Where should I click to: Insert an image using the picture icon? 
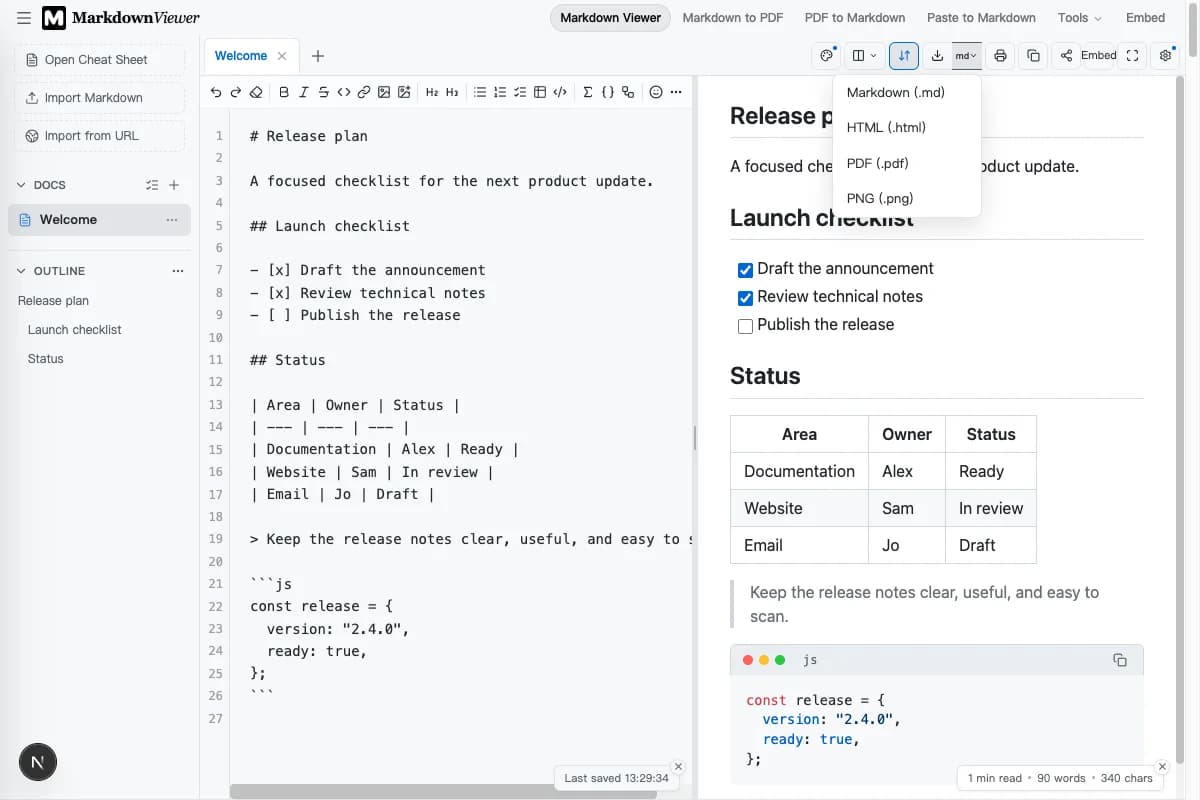[384, 92]
